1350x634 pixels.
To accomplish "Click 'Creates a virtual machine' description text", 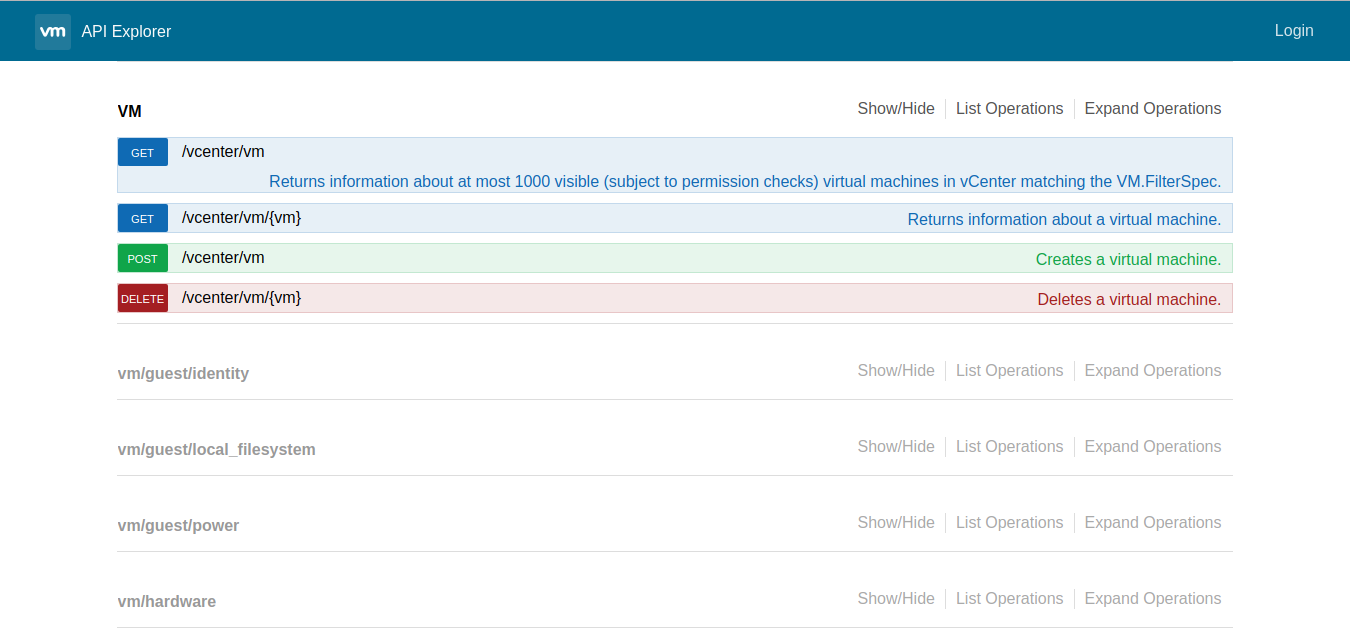I will point(1128,258).
